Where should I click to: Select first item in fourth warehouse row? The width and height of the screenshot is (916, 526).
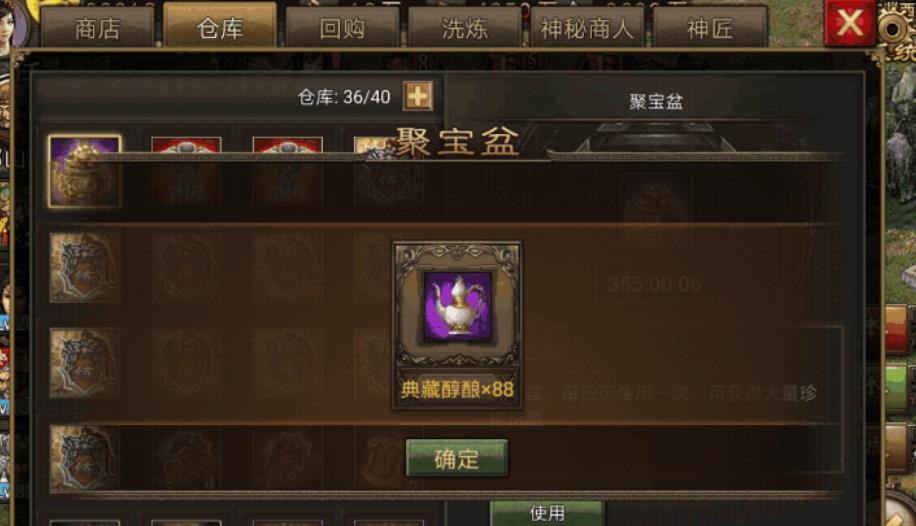pos(85,459)
